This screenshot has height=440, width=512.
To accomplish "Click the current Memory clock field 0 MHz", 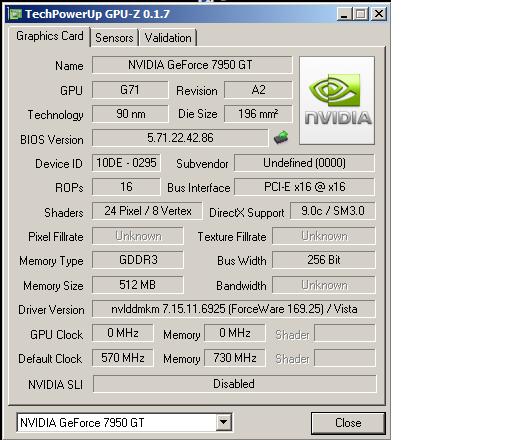I will coord(235,333).
